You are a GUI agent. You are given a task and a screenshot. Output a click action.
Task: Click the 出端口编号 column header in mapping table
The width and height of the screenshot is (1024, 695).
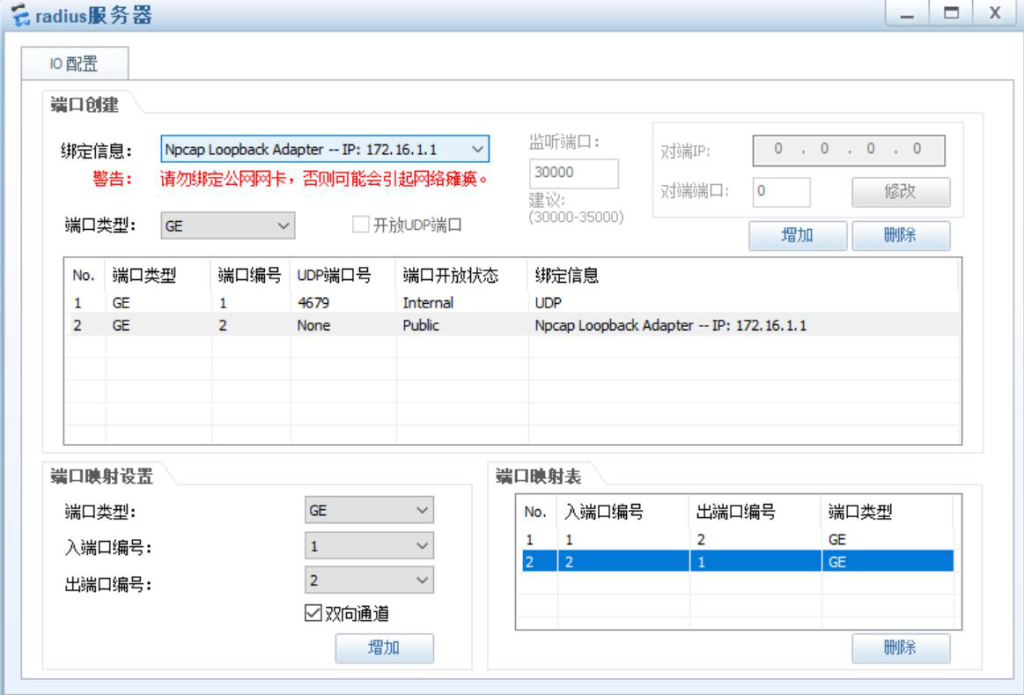point(755,511)
